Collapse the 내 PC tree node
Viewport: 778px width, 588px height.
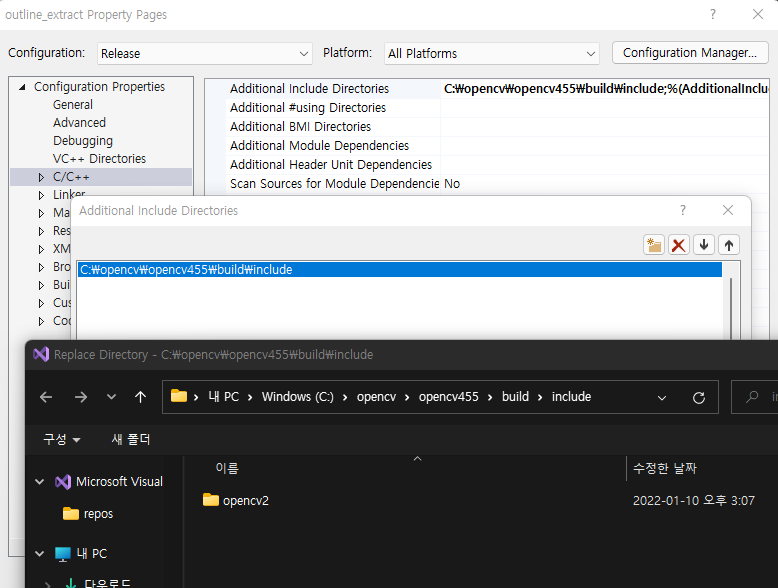[x=40, y=553]
